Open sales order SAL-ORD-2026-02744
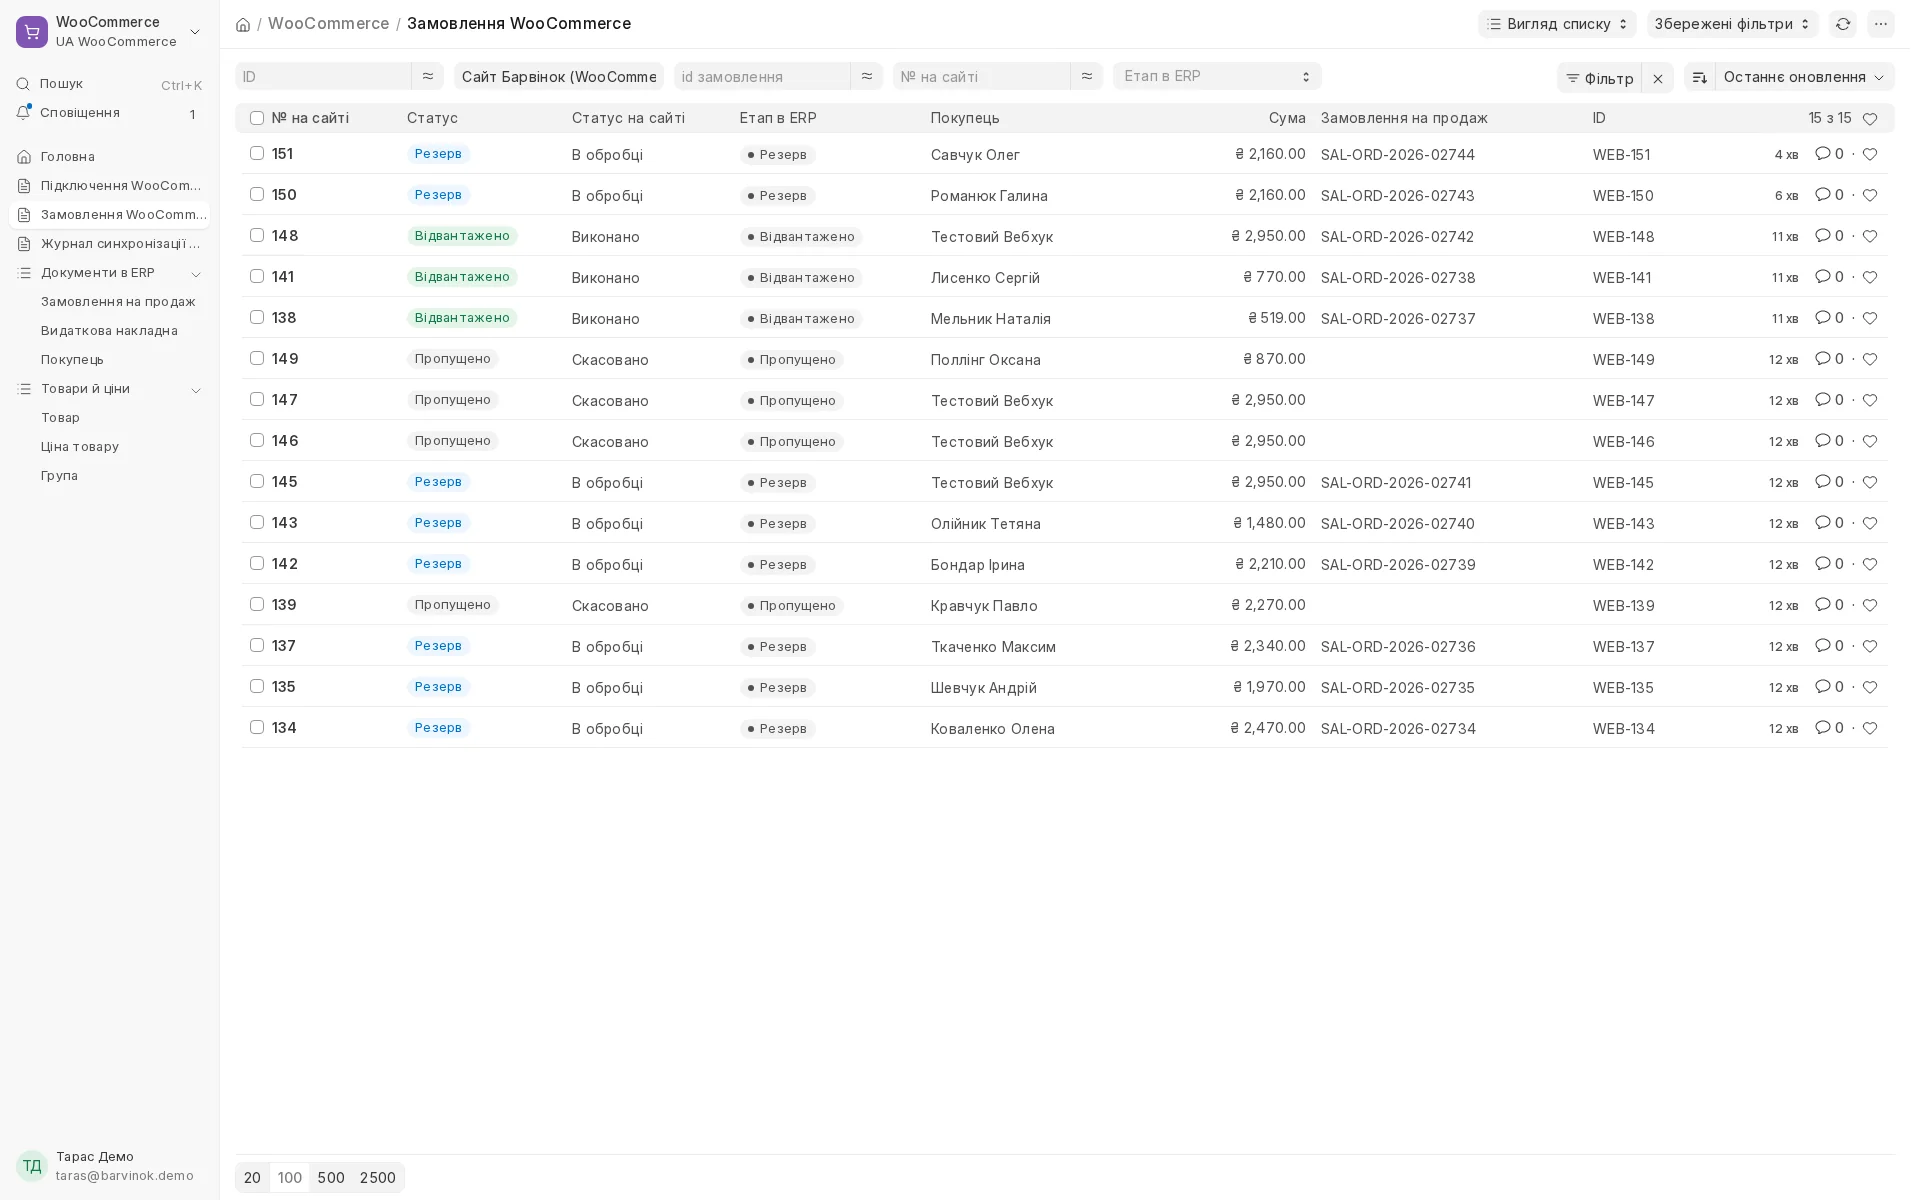This screenshot has height=1200, width=1920. pos(1397,155)
